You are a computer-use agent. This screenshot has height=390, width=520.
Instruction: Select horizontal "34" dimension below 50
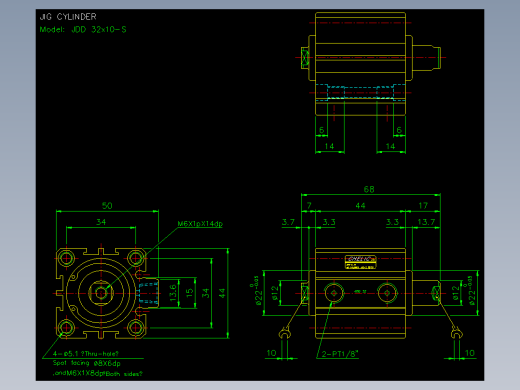101,222
